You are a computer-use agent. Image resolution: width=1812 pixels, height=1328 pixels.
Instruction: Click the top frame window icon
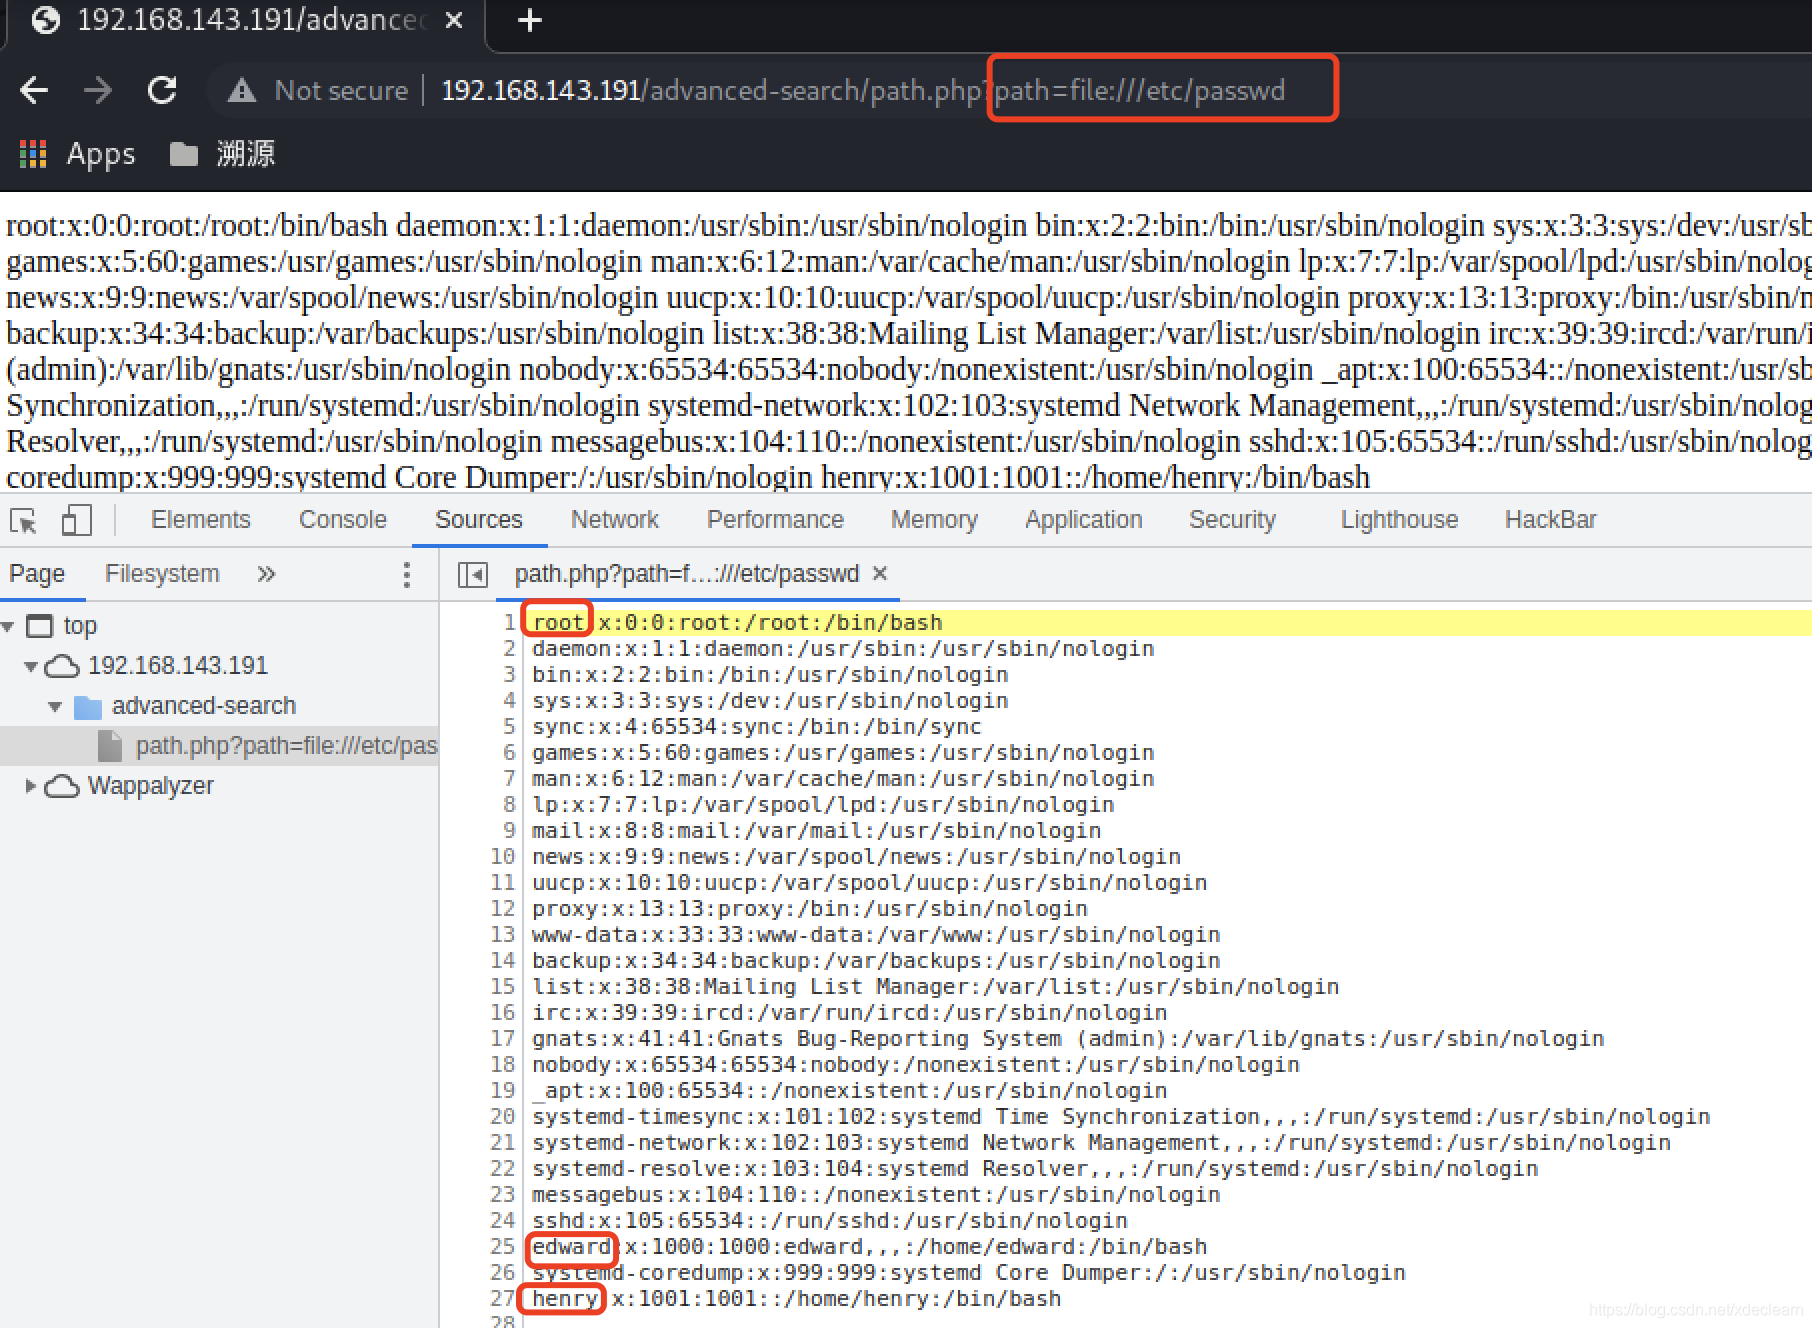[40, 626]
